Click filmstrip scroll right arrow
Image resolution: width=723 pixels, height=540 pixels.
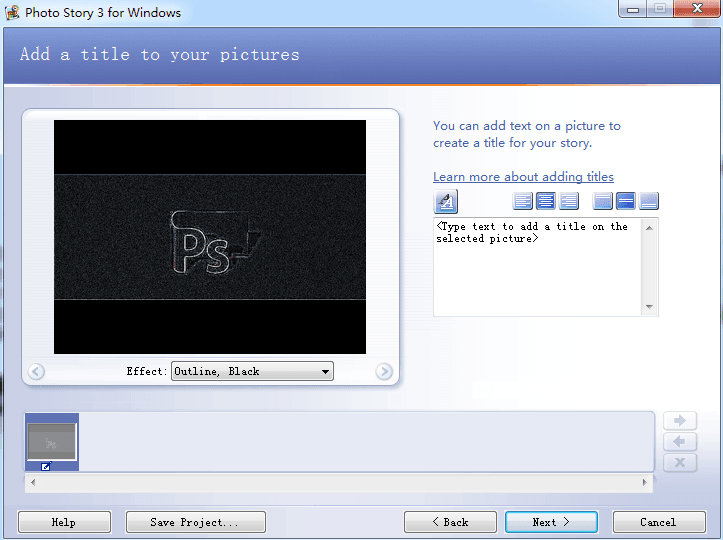[x=645, y=482]
